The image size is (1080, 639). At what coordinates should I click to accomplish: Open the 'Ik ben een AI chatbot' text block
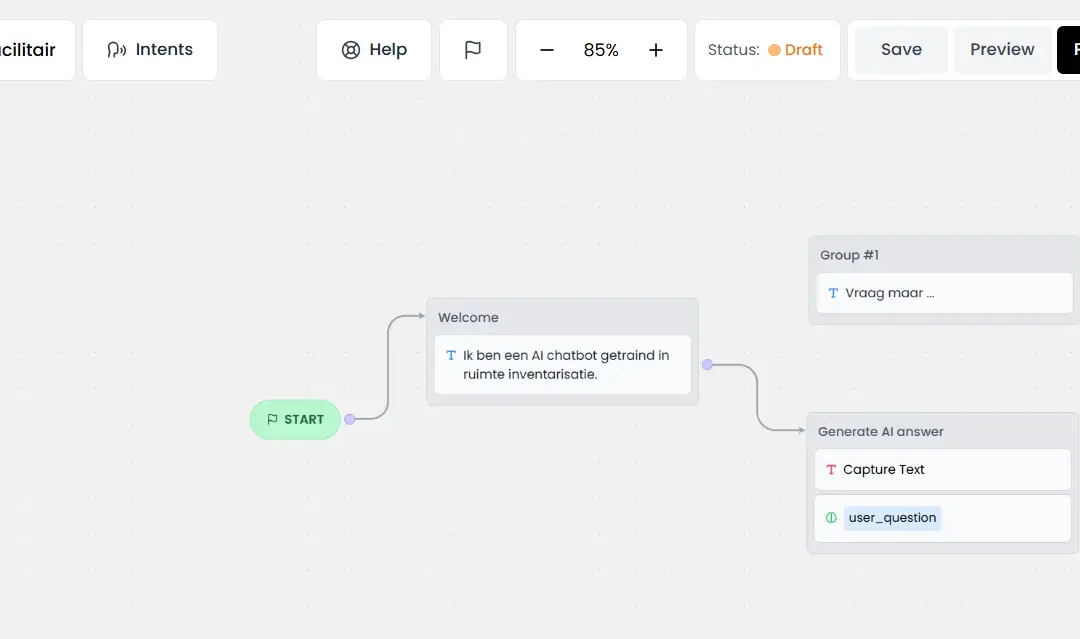[x=563, y=365]
